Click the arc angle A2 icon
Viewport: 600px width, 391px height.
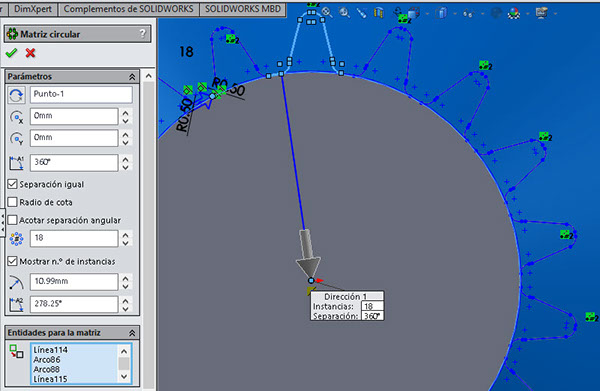(x=16, y=305)
